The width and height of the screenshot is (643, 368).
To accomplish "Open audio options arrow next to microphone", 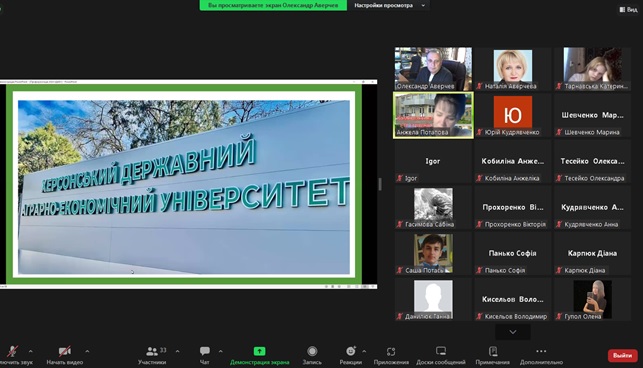I will (30, 352).
